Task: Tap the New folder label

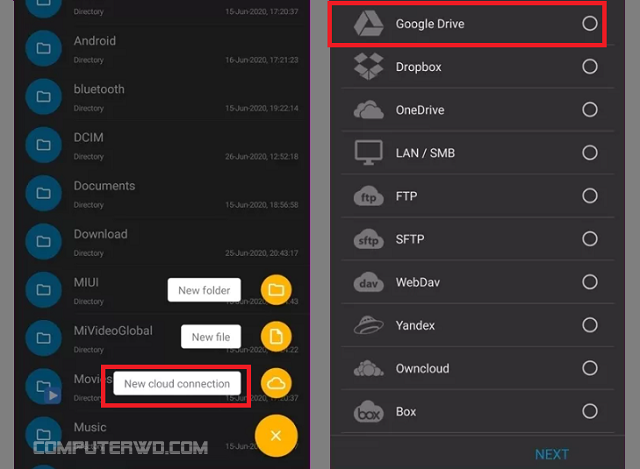Action: 204,290
